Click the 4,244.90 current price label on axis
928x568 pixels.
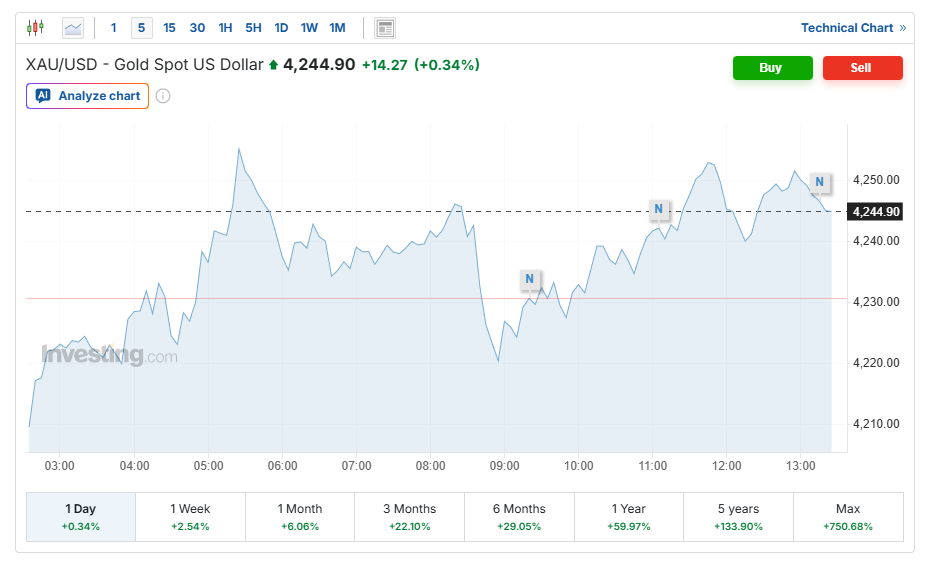pos(876,211)
